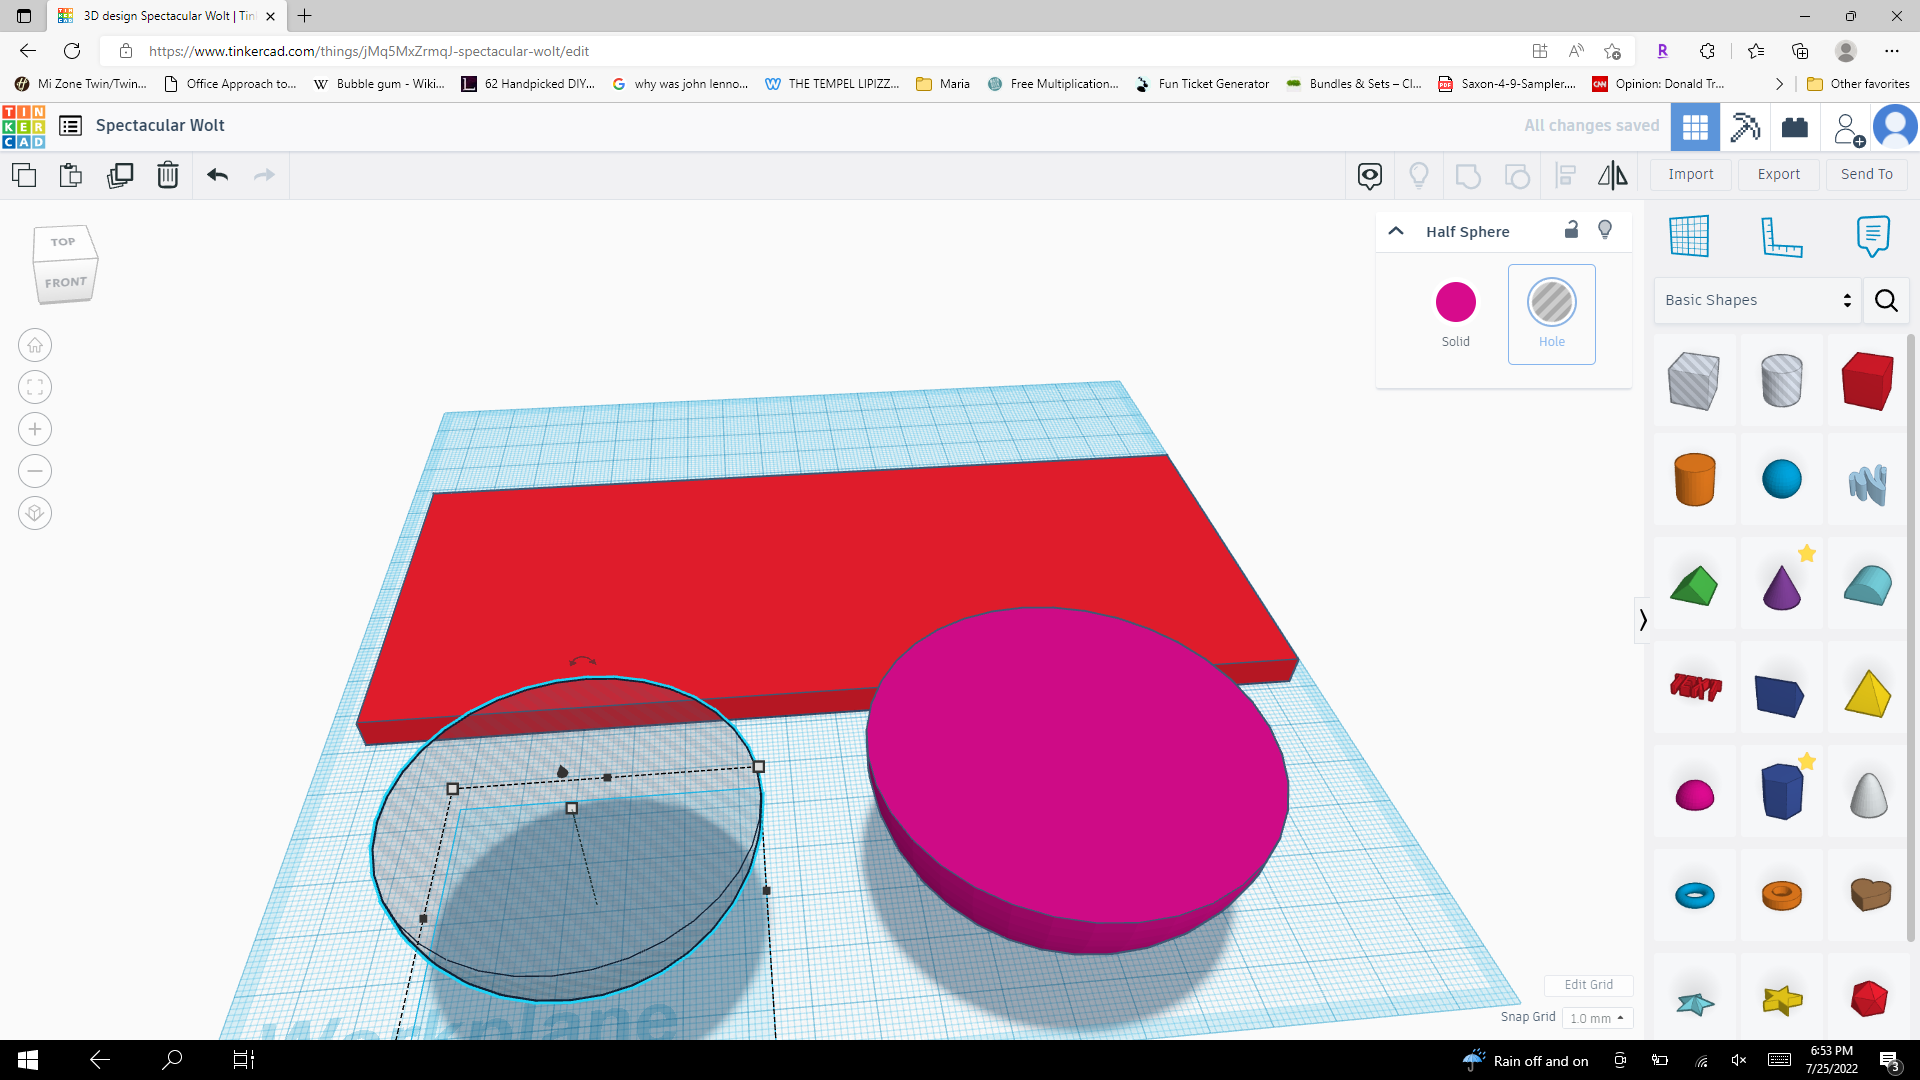Viewport: 1920px width, 1080px height.
Task: Click the FRONT face of the view cube
Action: [66, 282]
